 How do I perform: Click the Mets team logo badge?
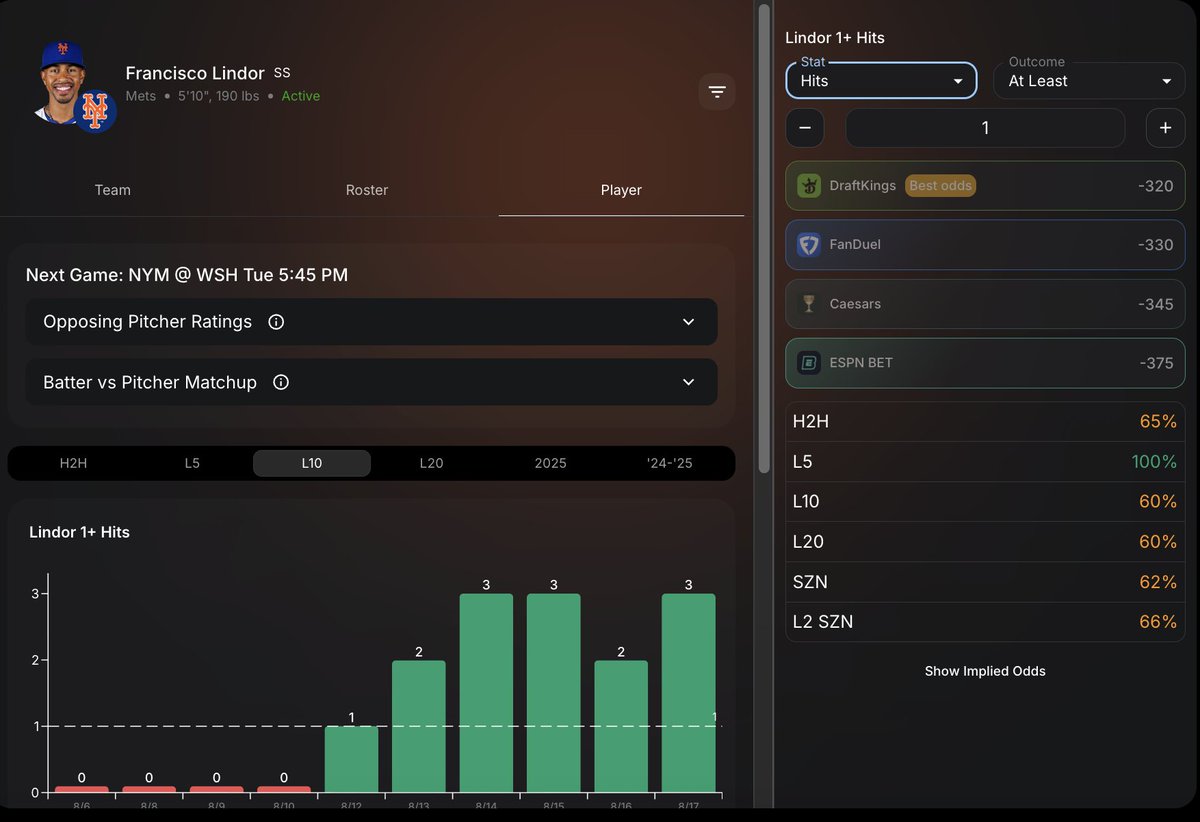click(95, 111)
